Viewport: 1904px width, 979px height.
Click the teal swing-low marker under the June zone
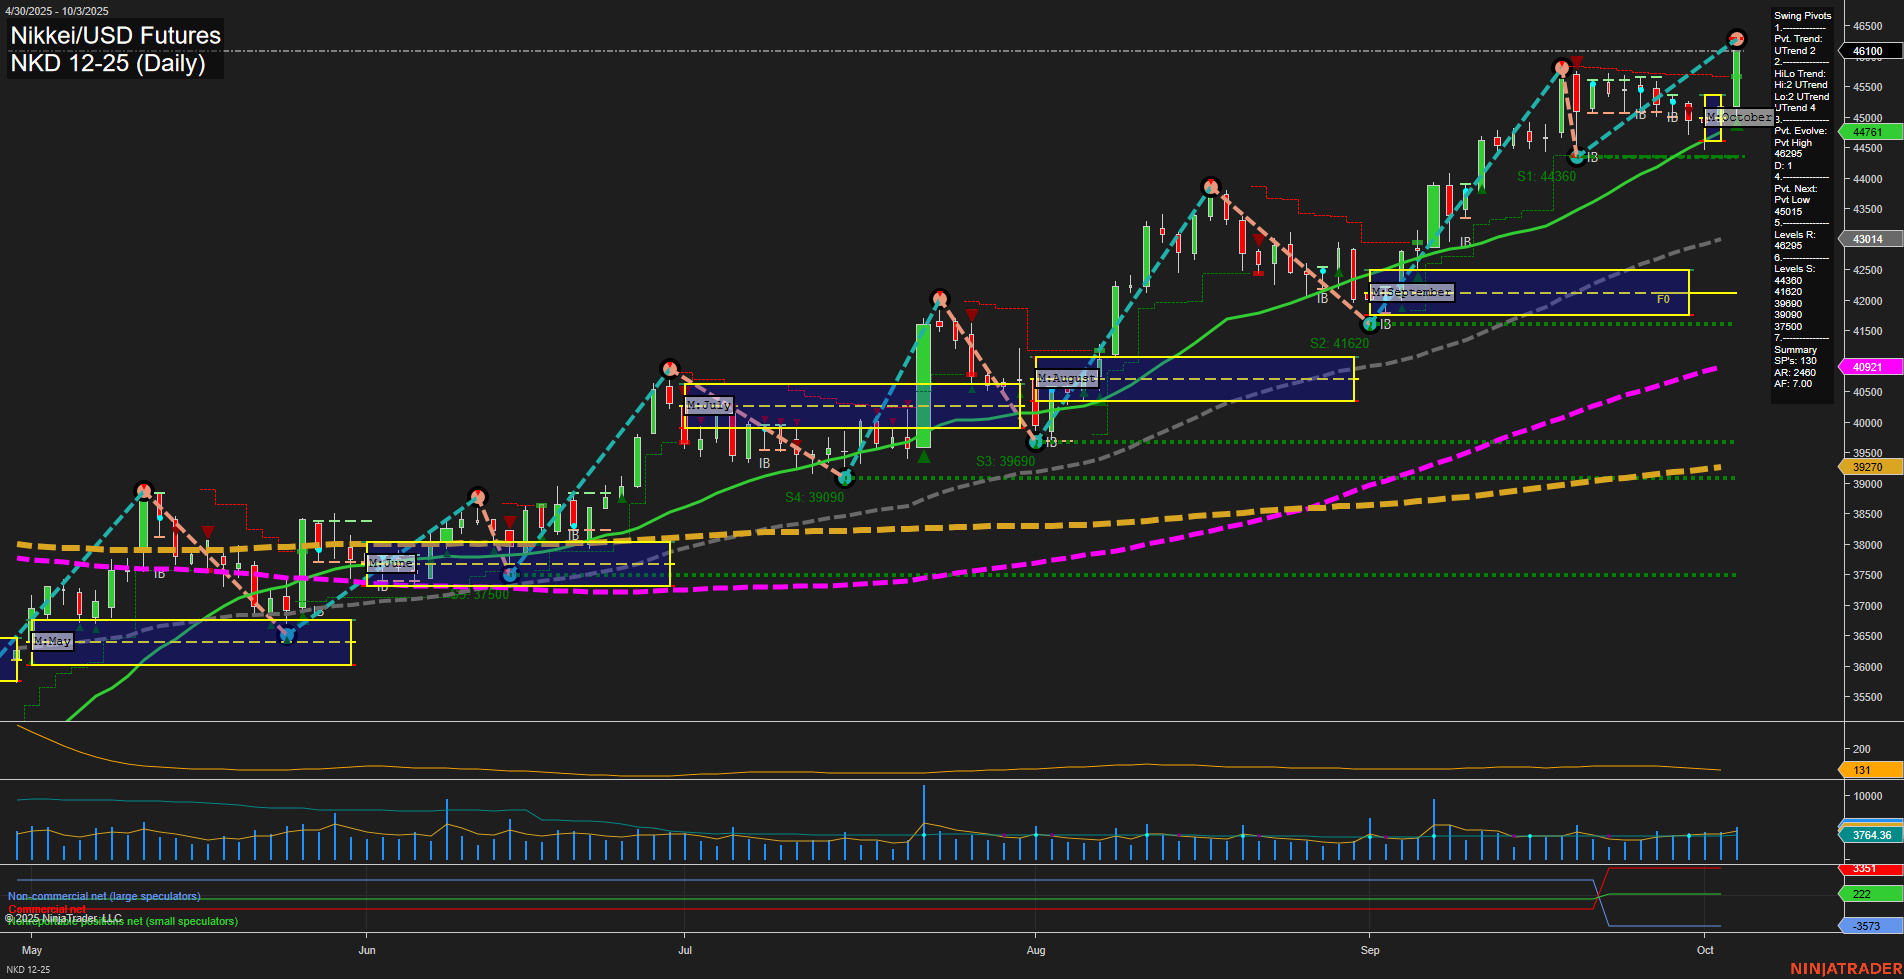pos(510,574)
